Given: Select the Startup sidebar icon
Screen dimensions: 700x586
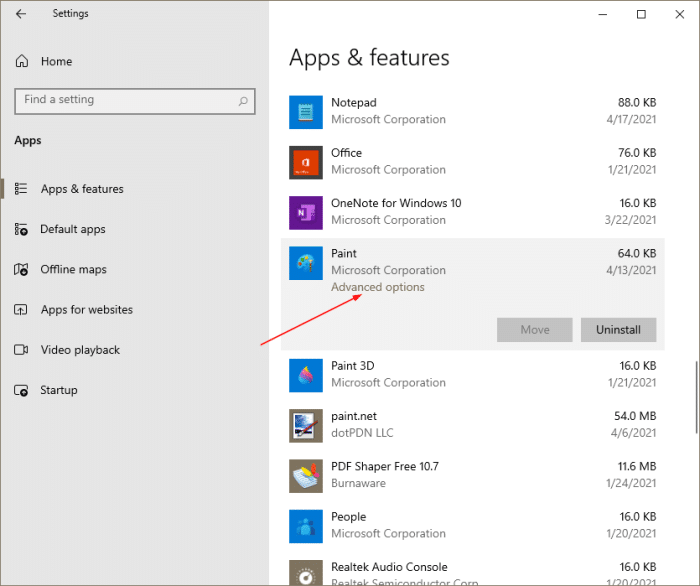Looking at the screenshot, I should tap(21, 390).
